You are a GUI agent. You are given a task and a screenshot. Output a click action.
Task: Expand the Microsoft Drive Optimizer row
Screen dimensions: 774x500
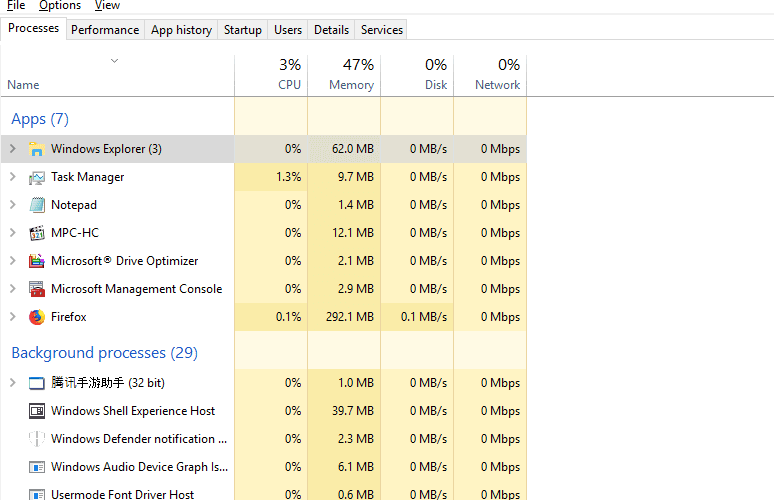pyautogui.click(x=13, y=261)
